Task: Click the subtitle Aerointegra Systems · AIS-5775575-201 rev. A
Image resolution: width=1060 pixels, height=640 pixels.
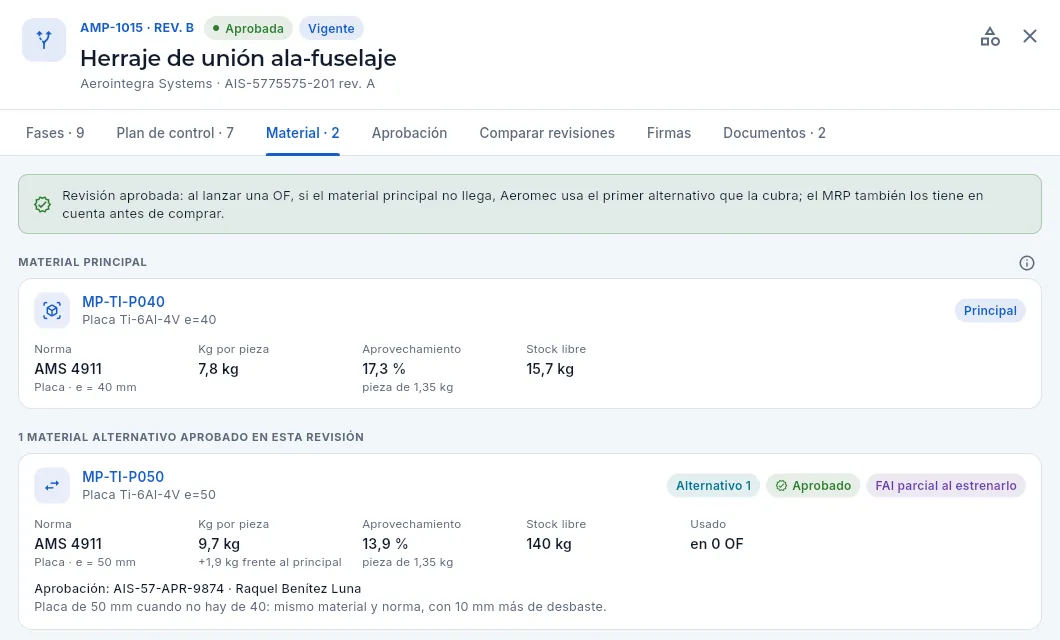Action: point(228,84)
